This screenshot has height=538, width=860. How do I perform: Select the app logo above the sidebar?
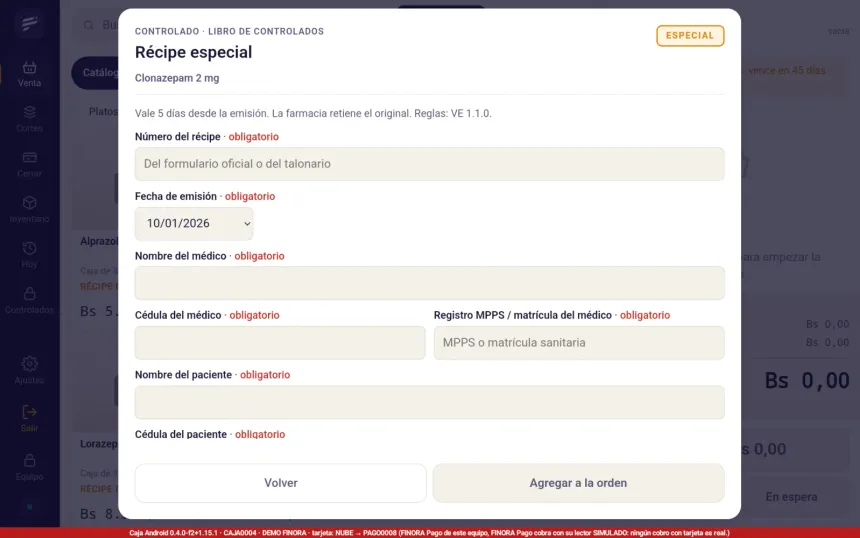coord(30,23)
